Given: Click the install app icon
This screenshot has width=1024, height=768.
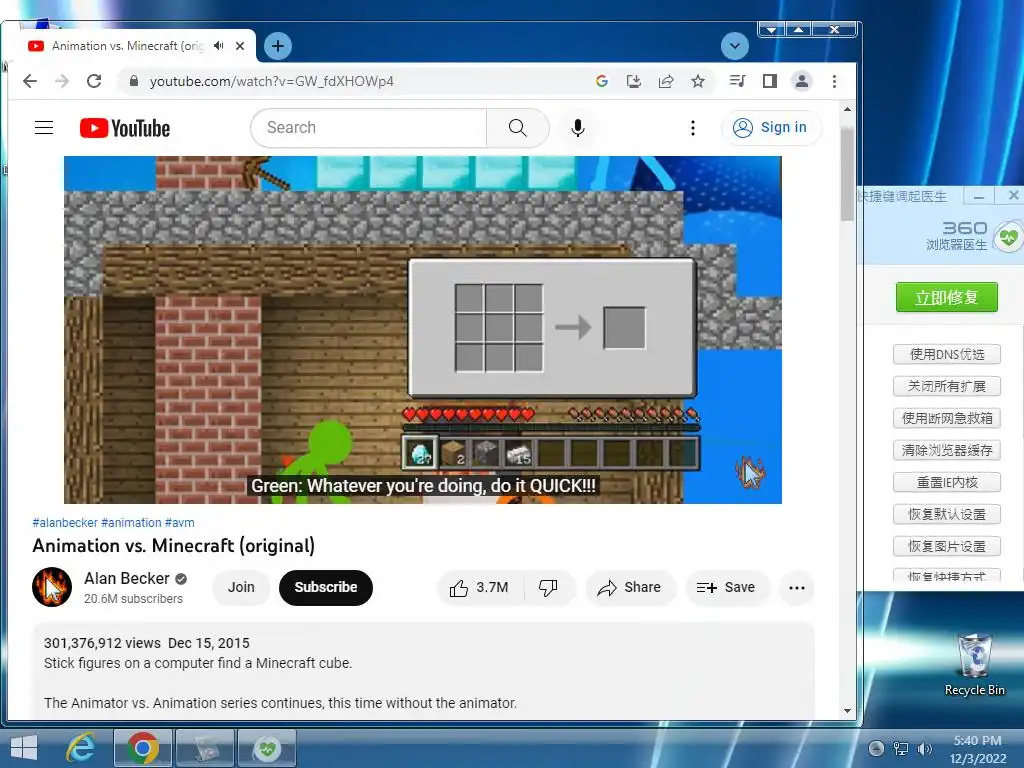Looking at the screenshot, I should 633,81.
